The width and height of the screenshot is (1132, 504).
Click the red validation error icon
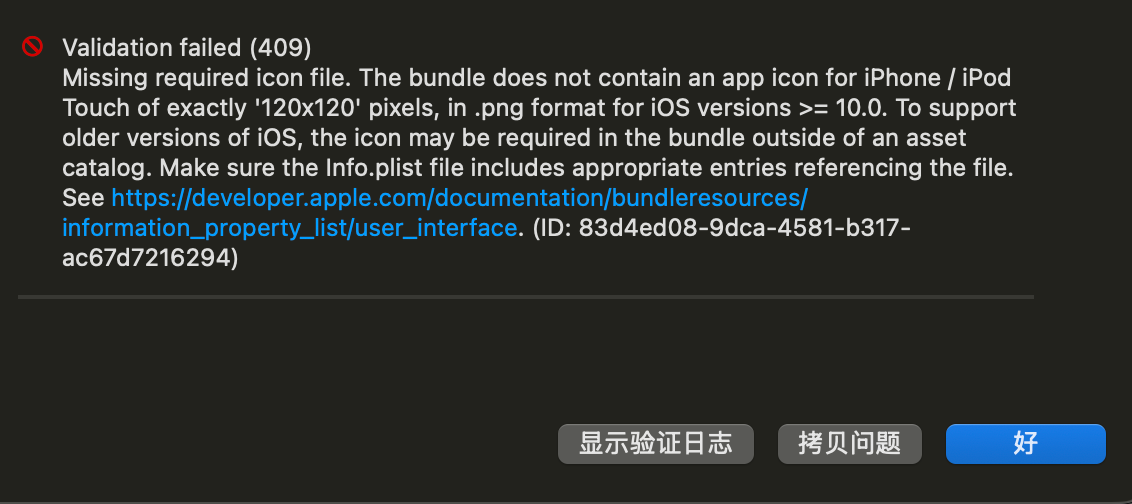tap(33, 46)
